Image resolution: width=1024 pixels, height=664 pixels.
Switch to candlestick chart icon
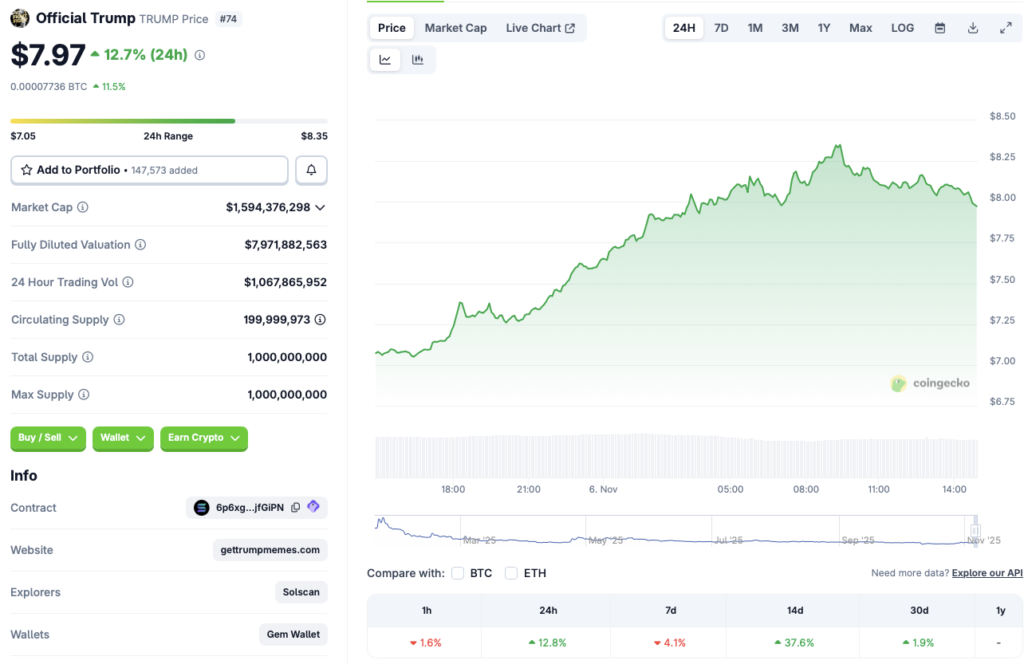(x=417, y=60)
